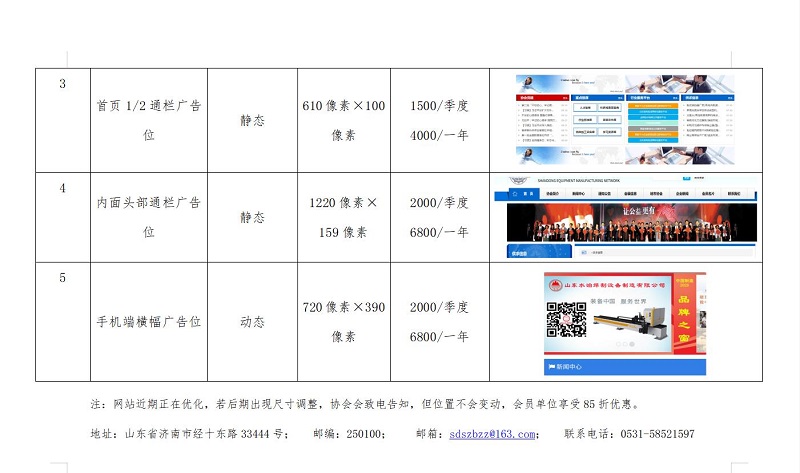The image size is (800, 473).
Task: Click the 720像素×390像素 size cell
Action: [343, 322]
